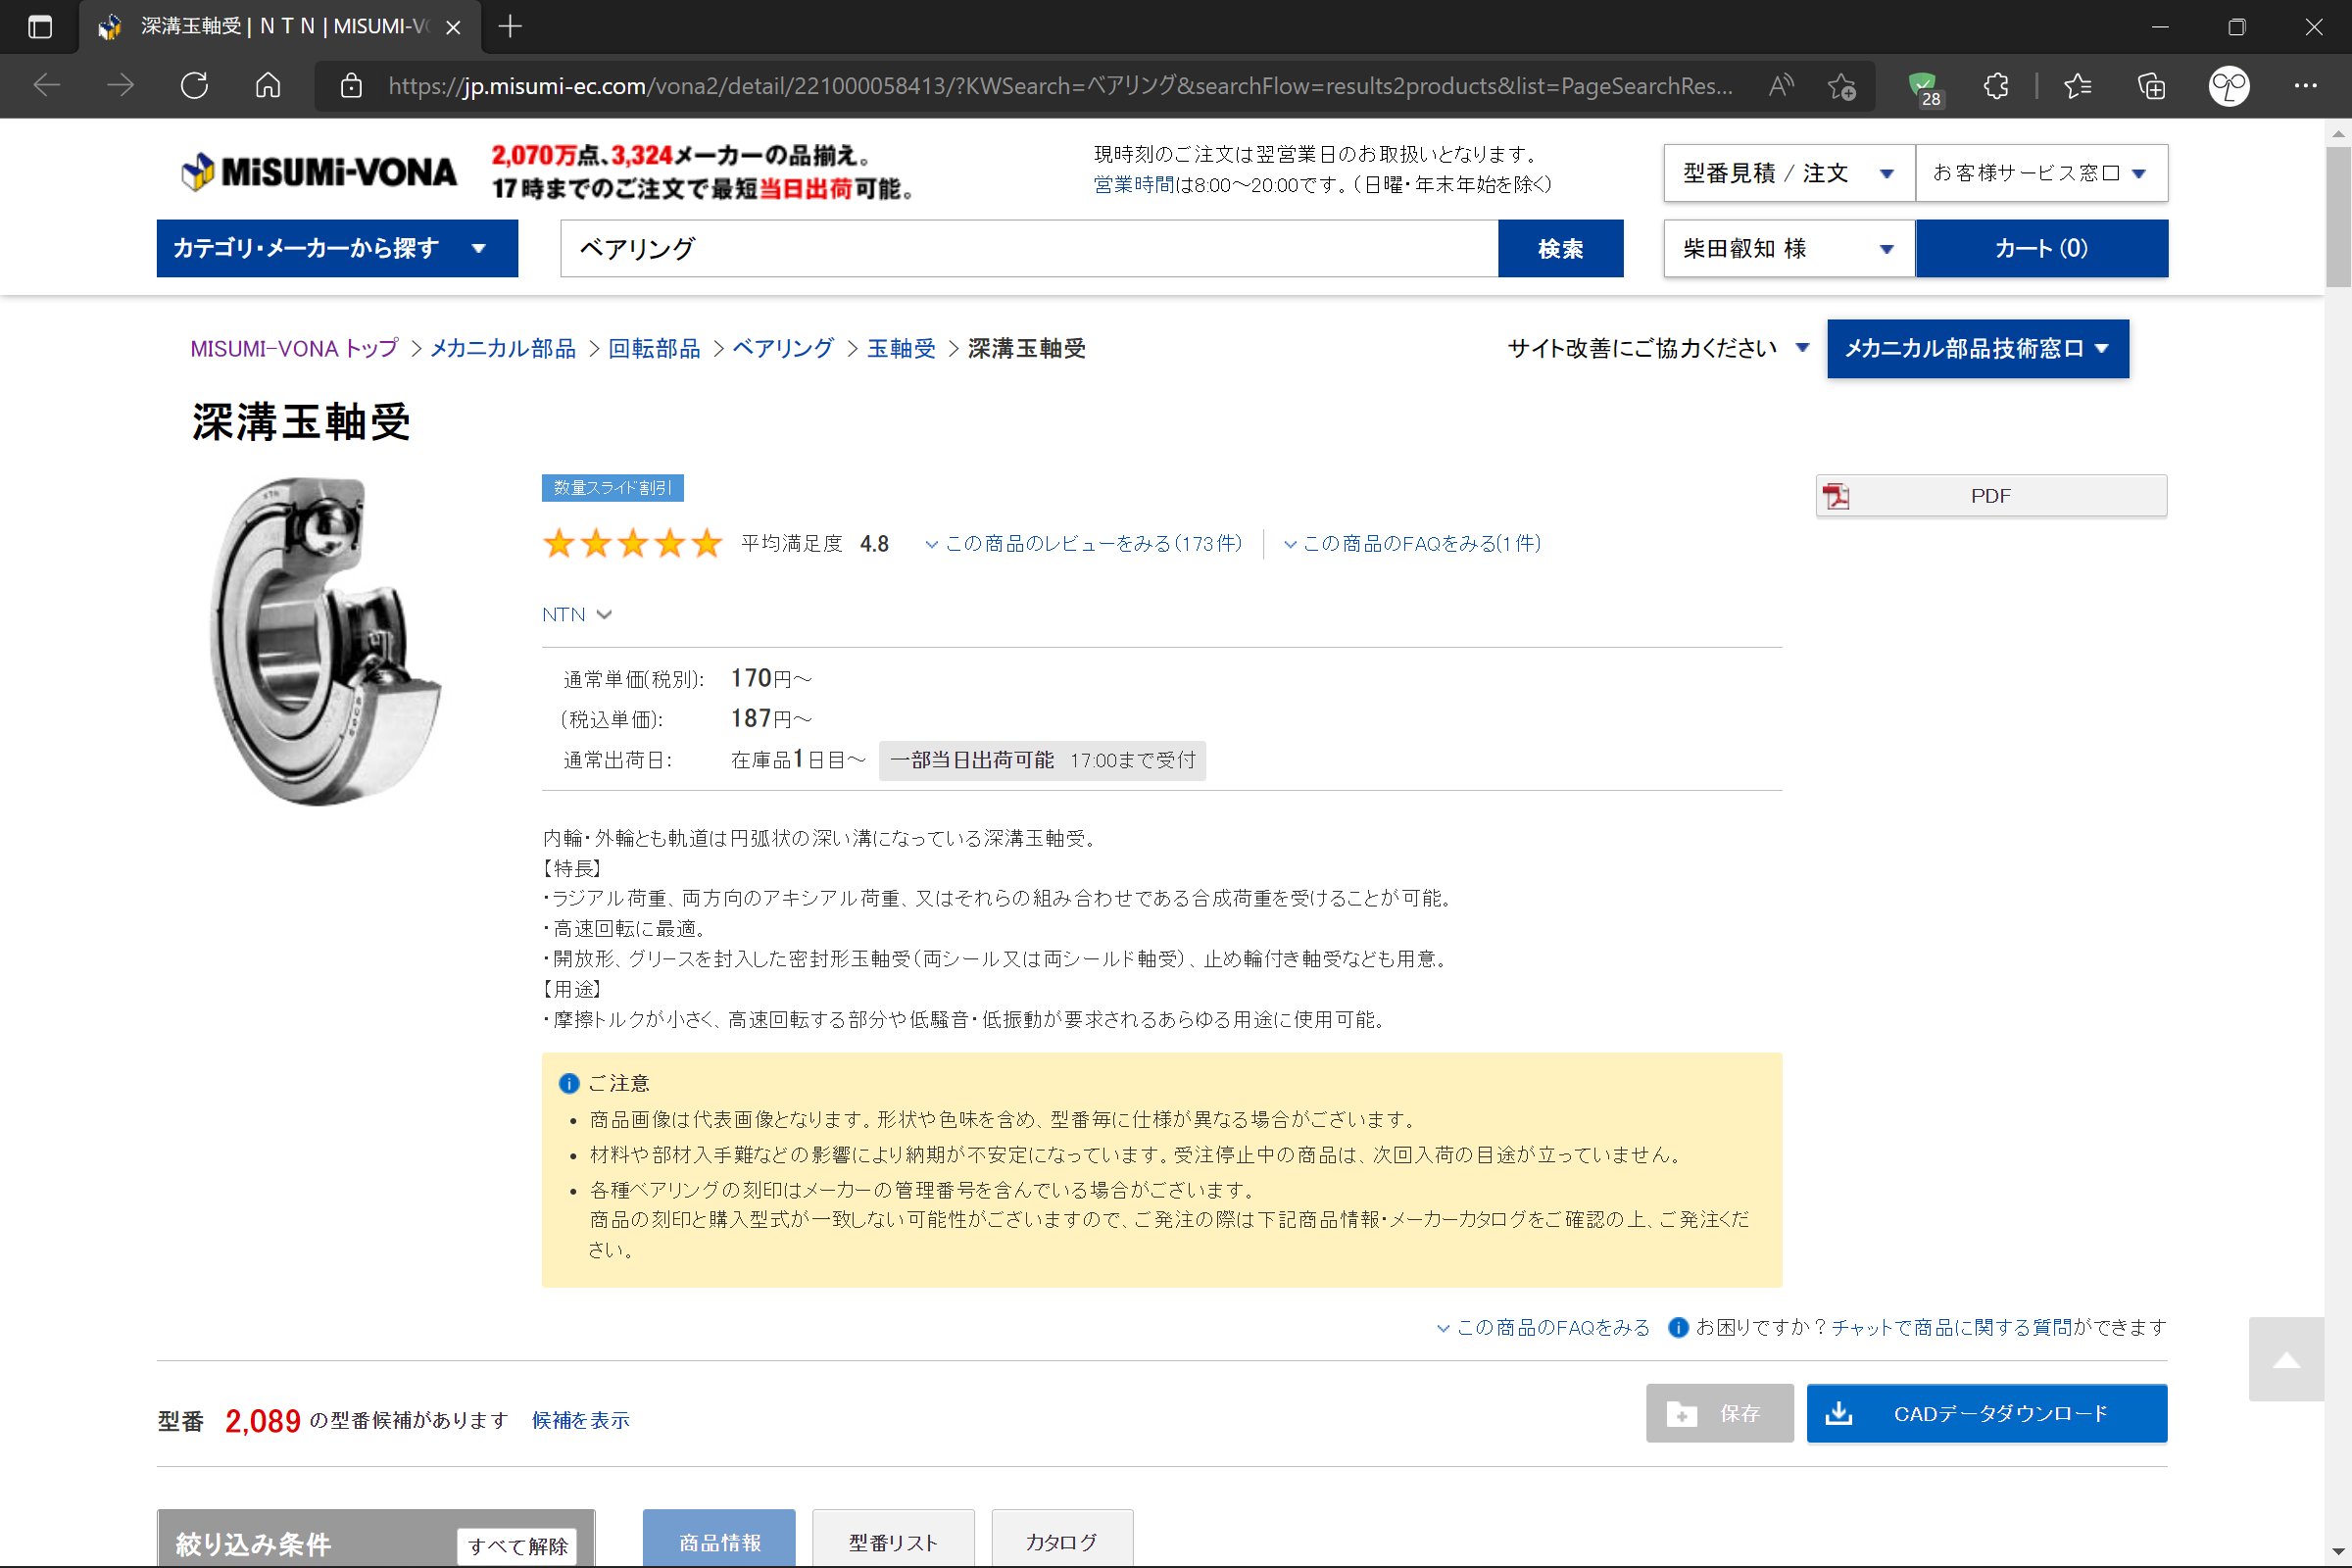Screen dimensions: 2352x1568
Task: View site information via the lock icon
Action: tap(351, 86)
